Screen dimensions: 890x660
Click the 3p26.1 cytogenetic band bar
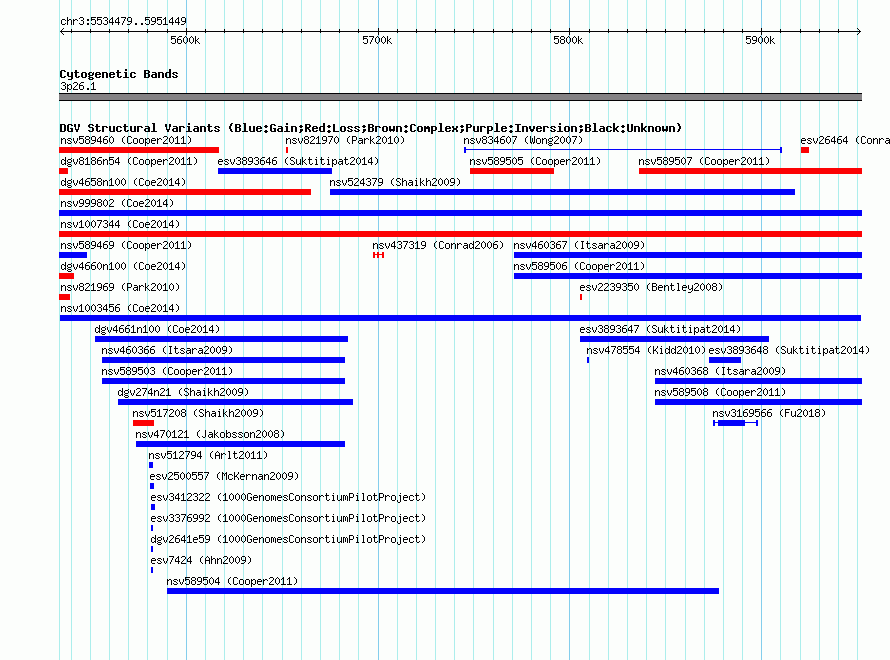[x=460, y=97]
